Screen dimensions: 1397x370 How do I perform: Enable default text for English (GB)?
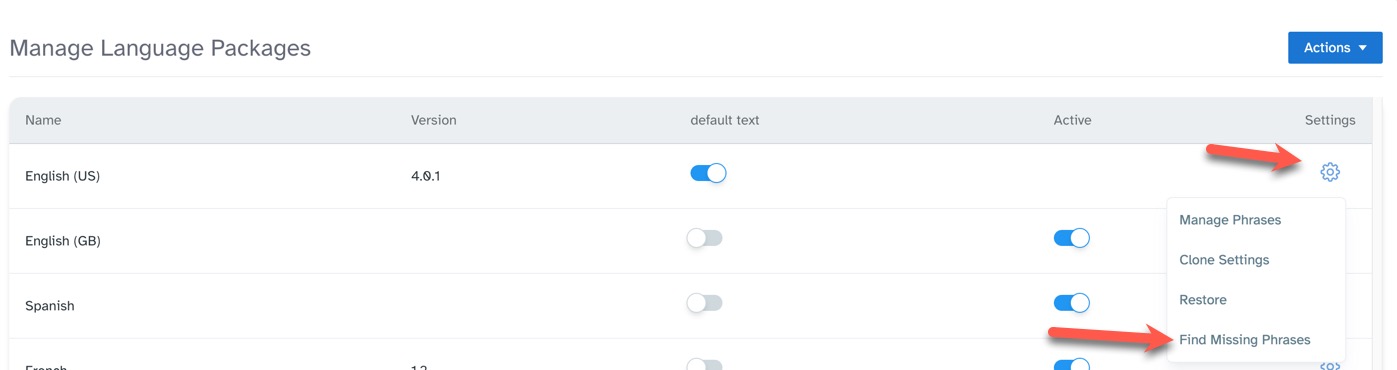704,238
